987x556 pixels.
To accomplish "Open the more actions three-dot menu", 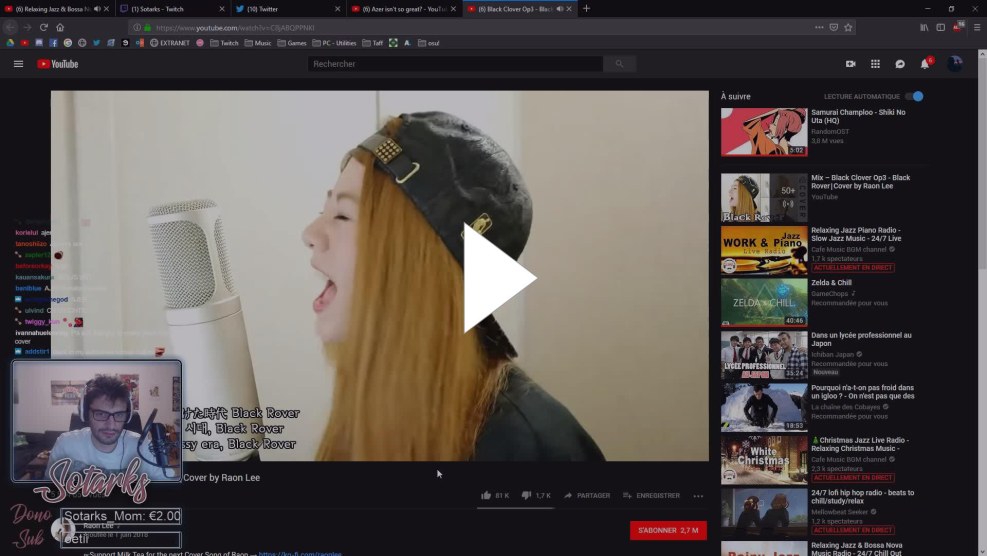I will 698,495.
